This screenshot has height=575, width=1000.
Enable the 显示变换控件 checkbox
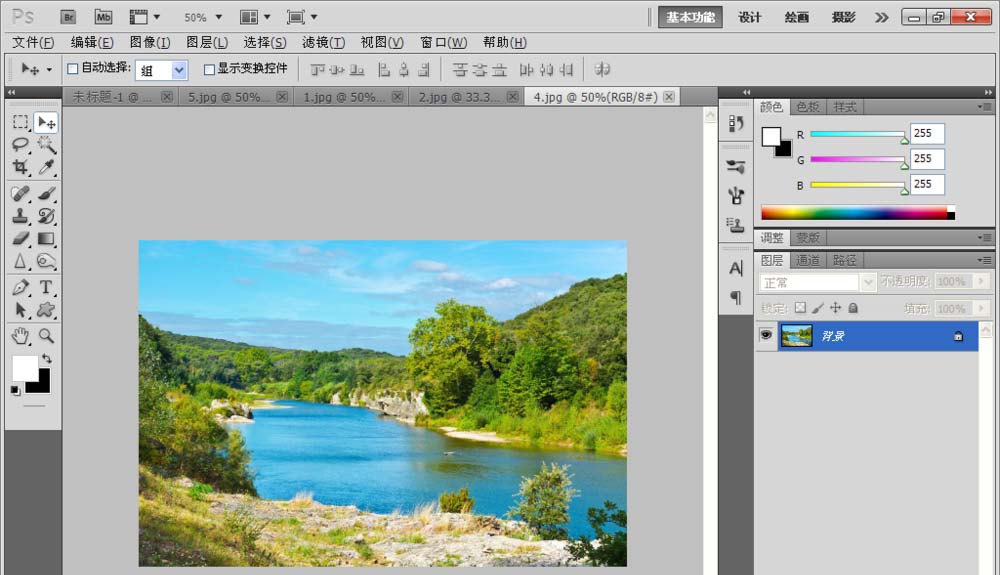(x=209, y=69)
